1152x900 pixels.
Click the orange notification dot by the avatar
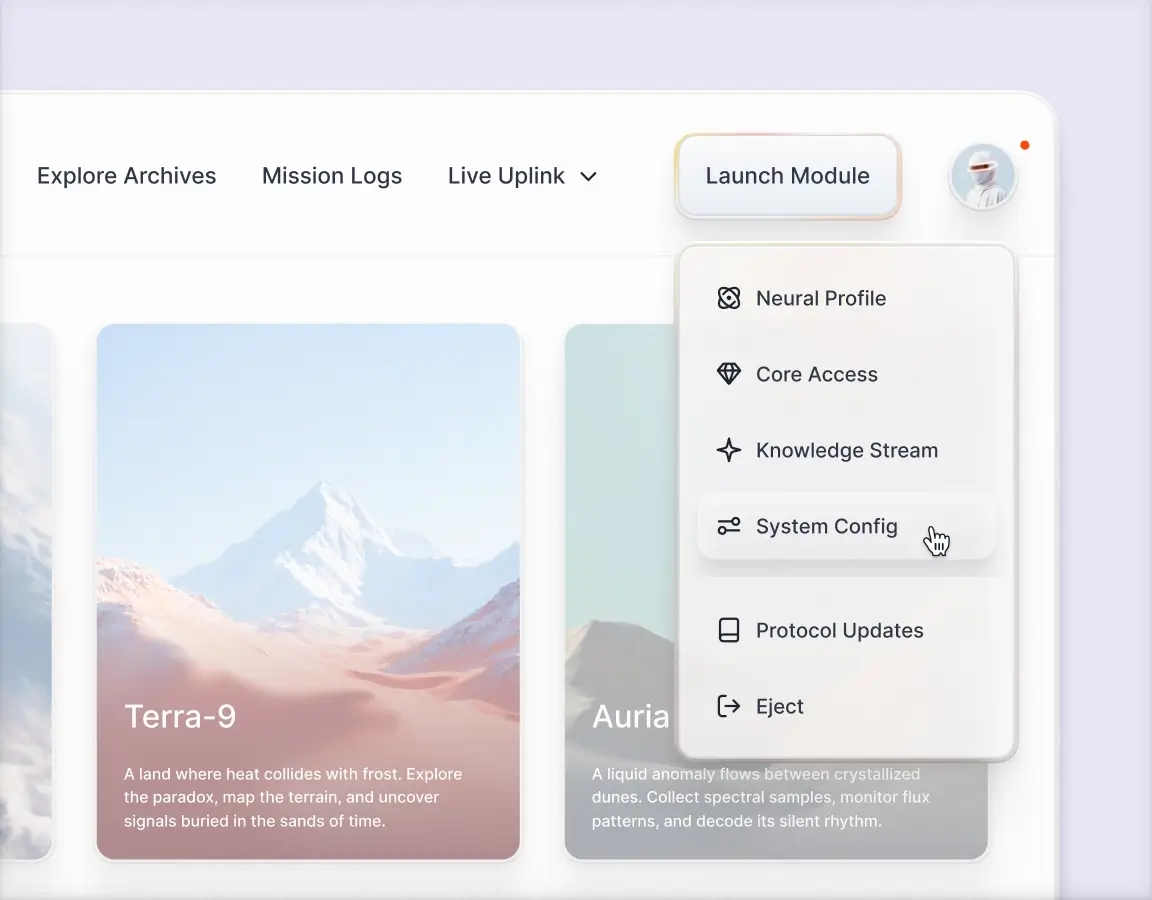[1024, 145]
